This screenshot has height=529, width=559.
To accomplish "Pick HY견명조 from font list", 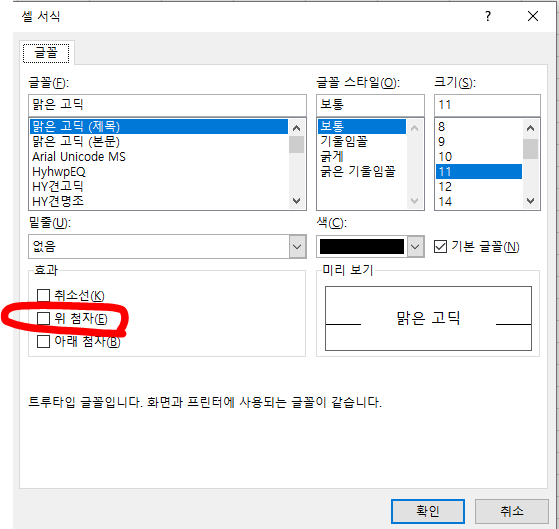I will click(159, 201).
